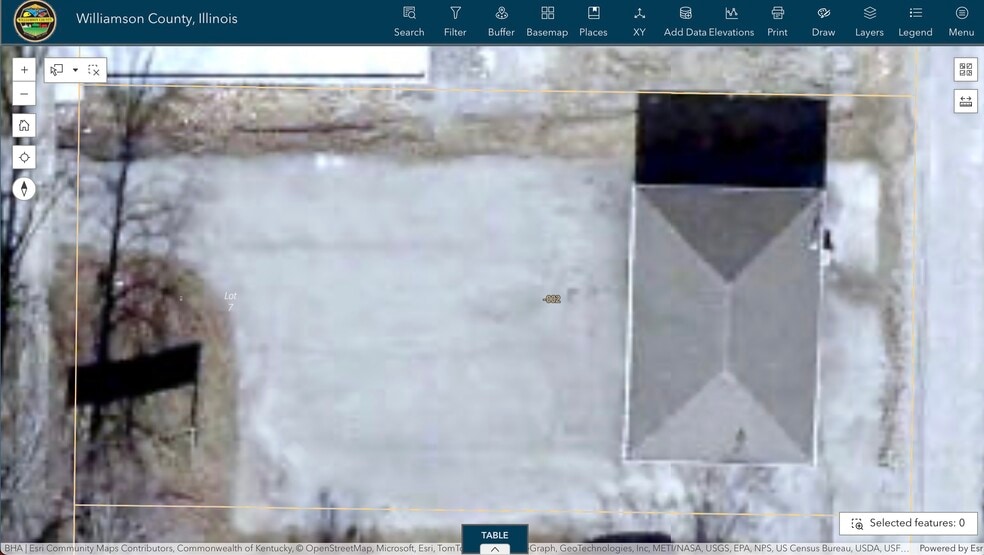The width and height of the screenshot is (984, 555).
Task: Expand the TABLE panel at bottom
Action: click(x=494, y=540)
